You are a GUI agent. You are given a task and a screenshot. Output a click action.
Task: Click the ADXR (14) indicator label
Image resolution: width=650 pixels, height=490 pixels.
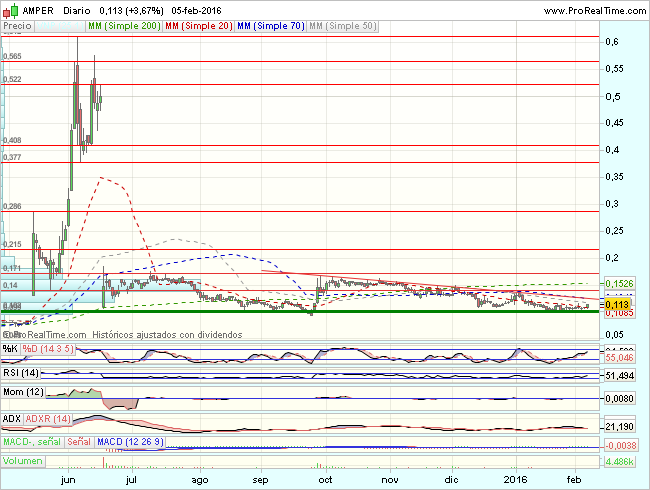50,418
